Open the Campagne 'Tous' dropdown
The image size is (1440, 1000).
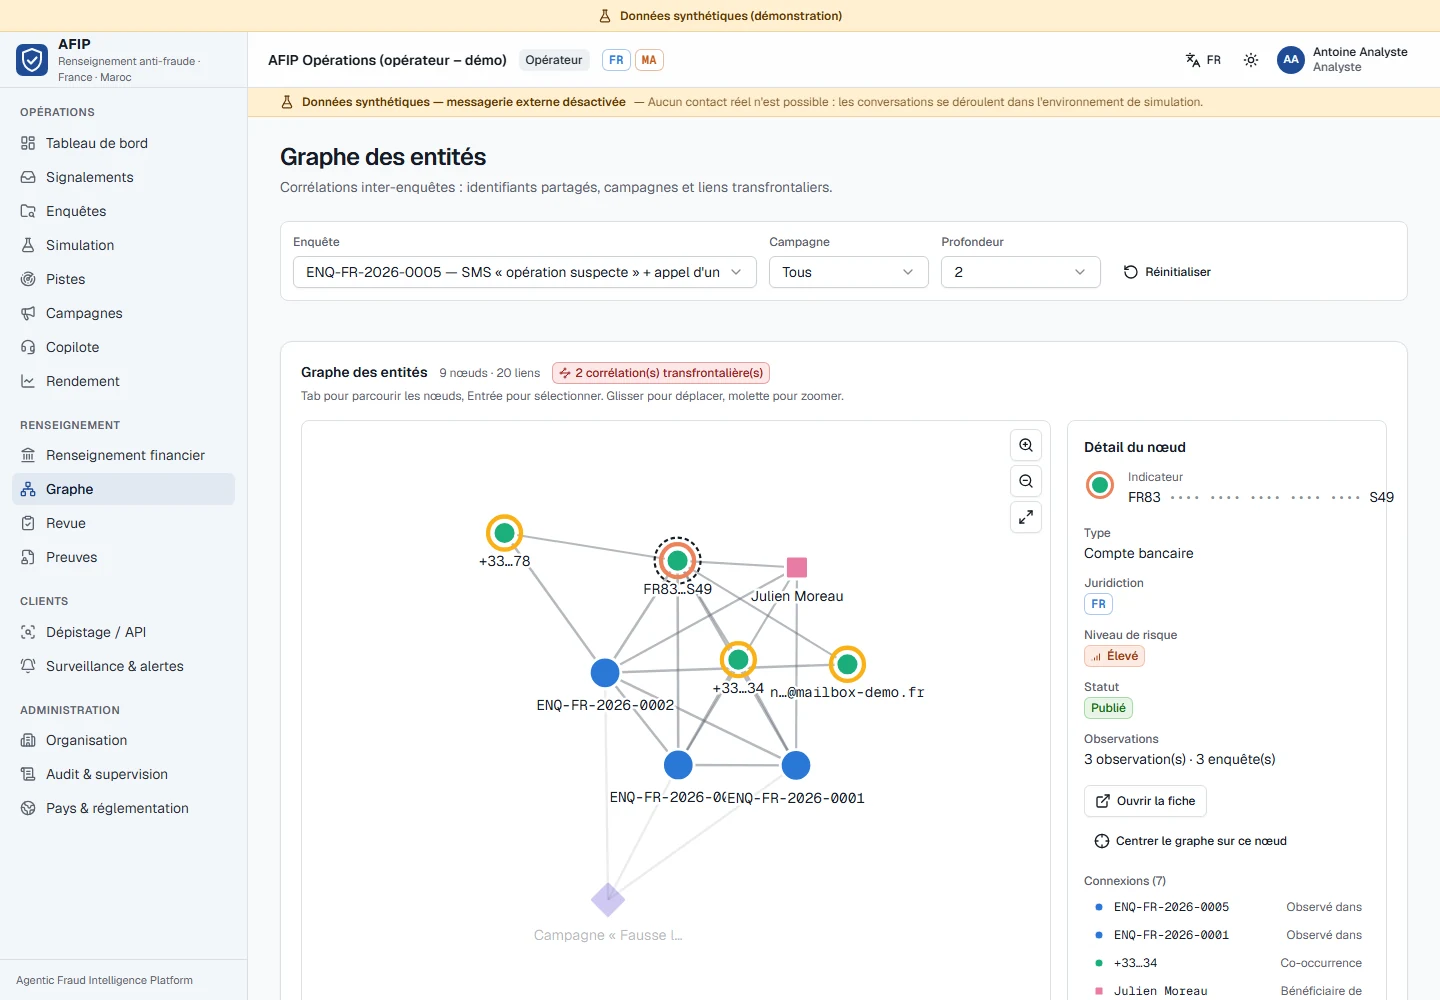pos(849,272)
